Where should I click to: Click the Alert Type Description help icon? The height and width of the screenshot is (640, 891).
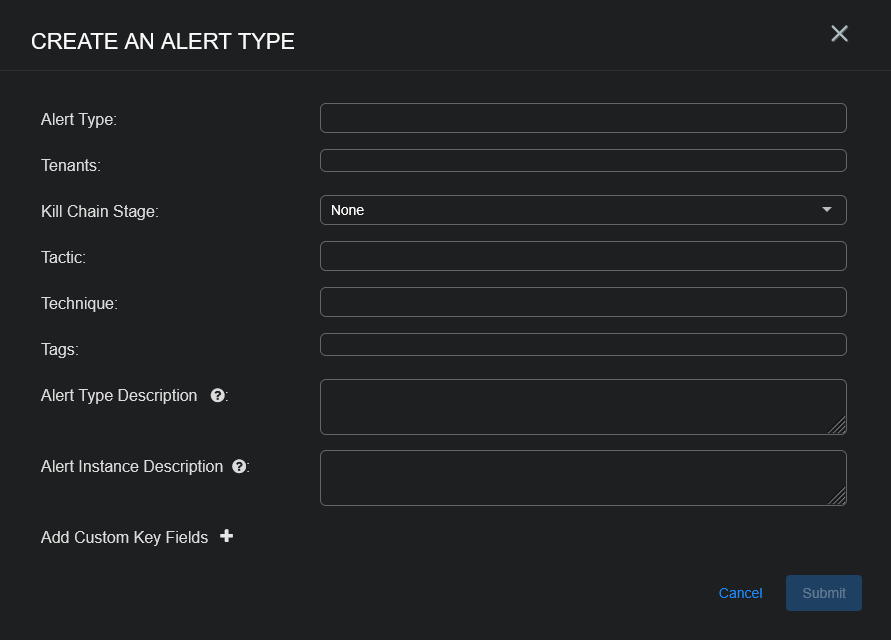[x=217, y=396]
